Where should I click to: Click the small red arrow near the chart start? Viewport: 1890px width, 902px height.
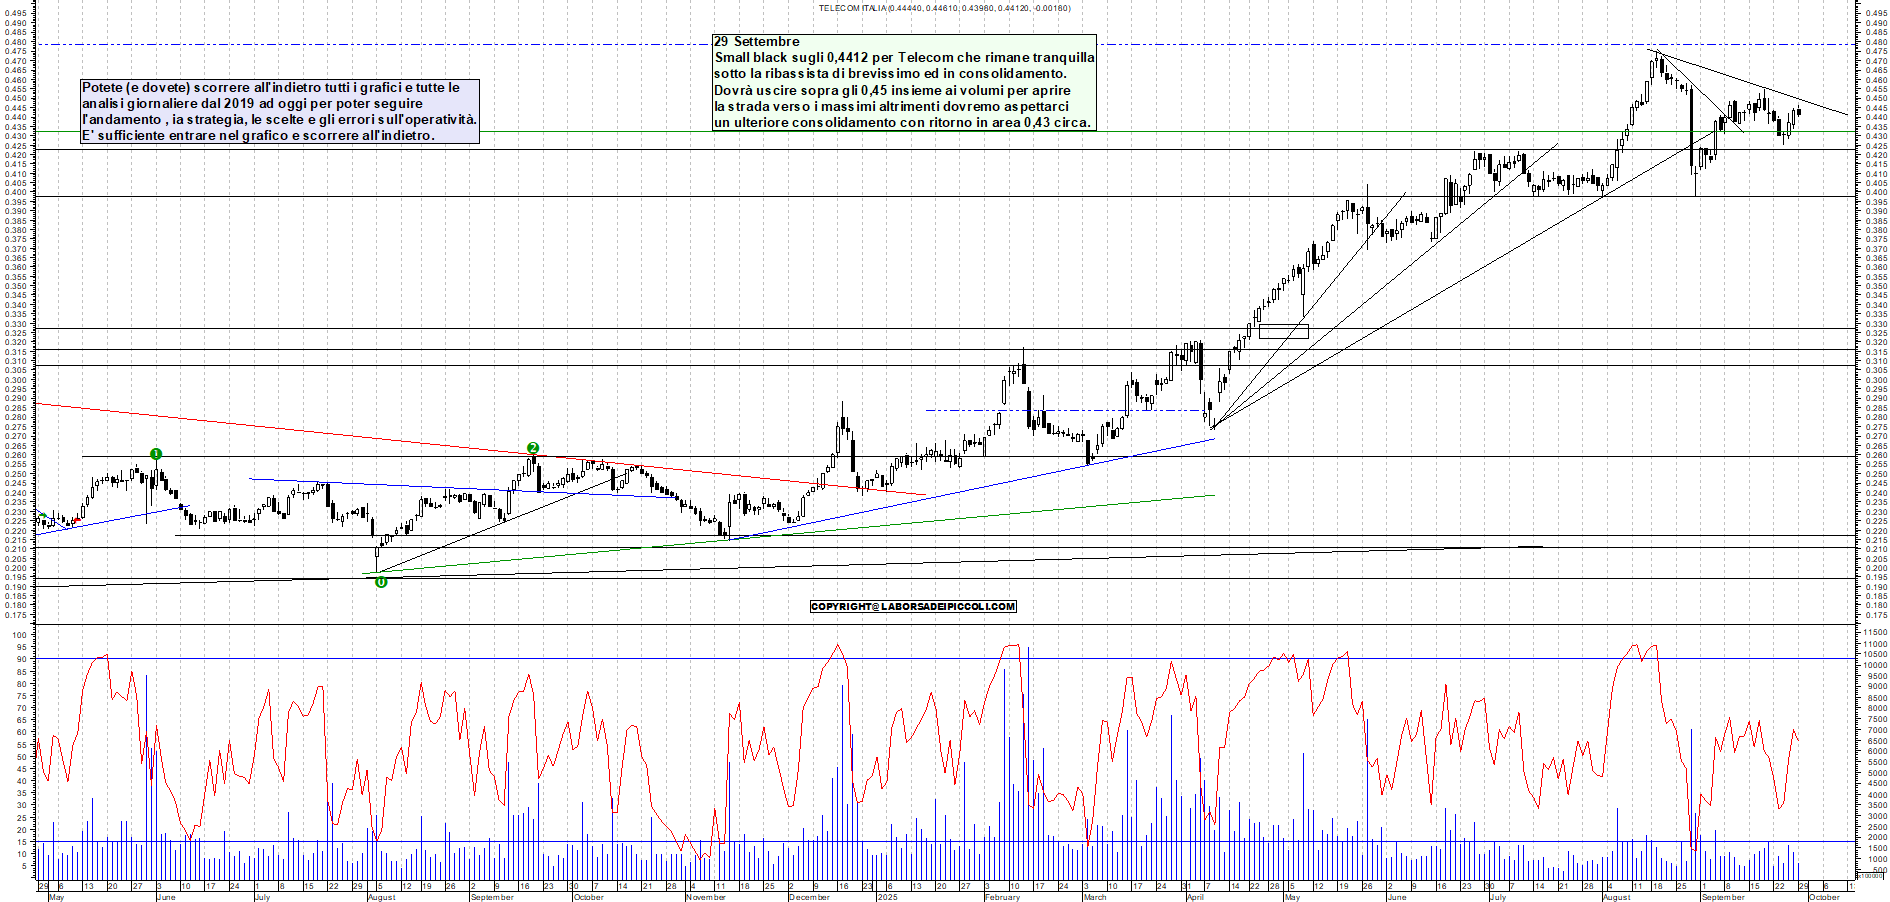[x=78, y=520]
